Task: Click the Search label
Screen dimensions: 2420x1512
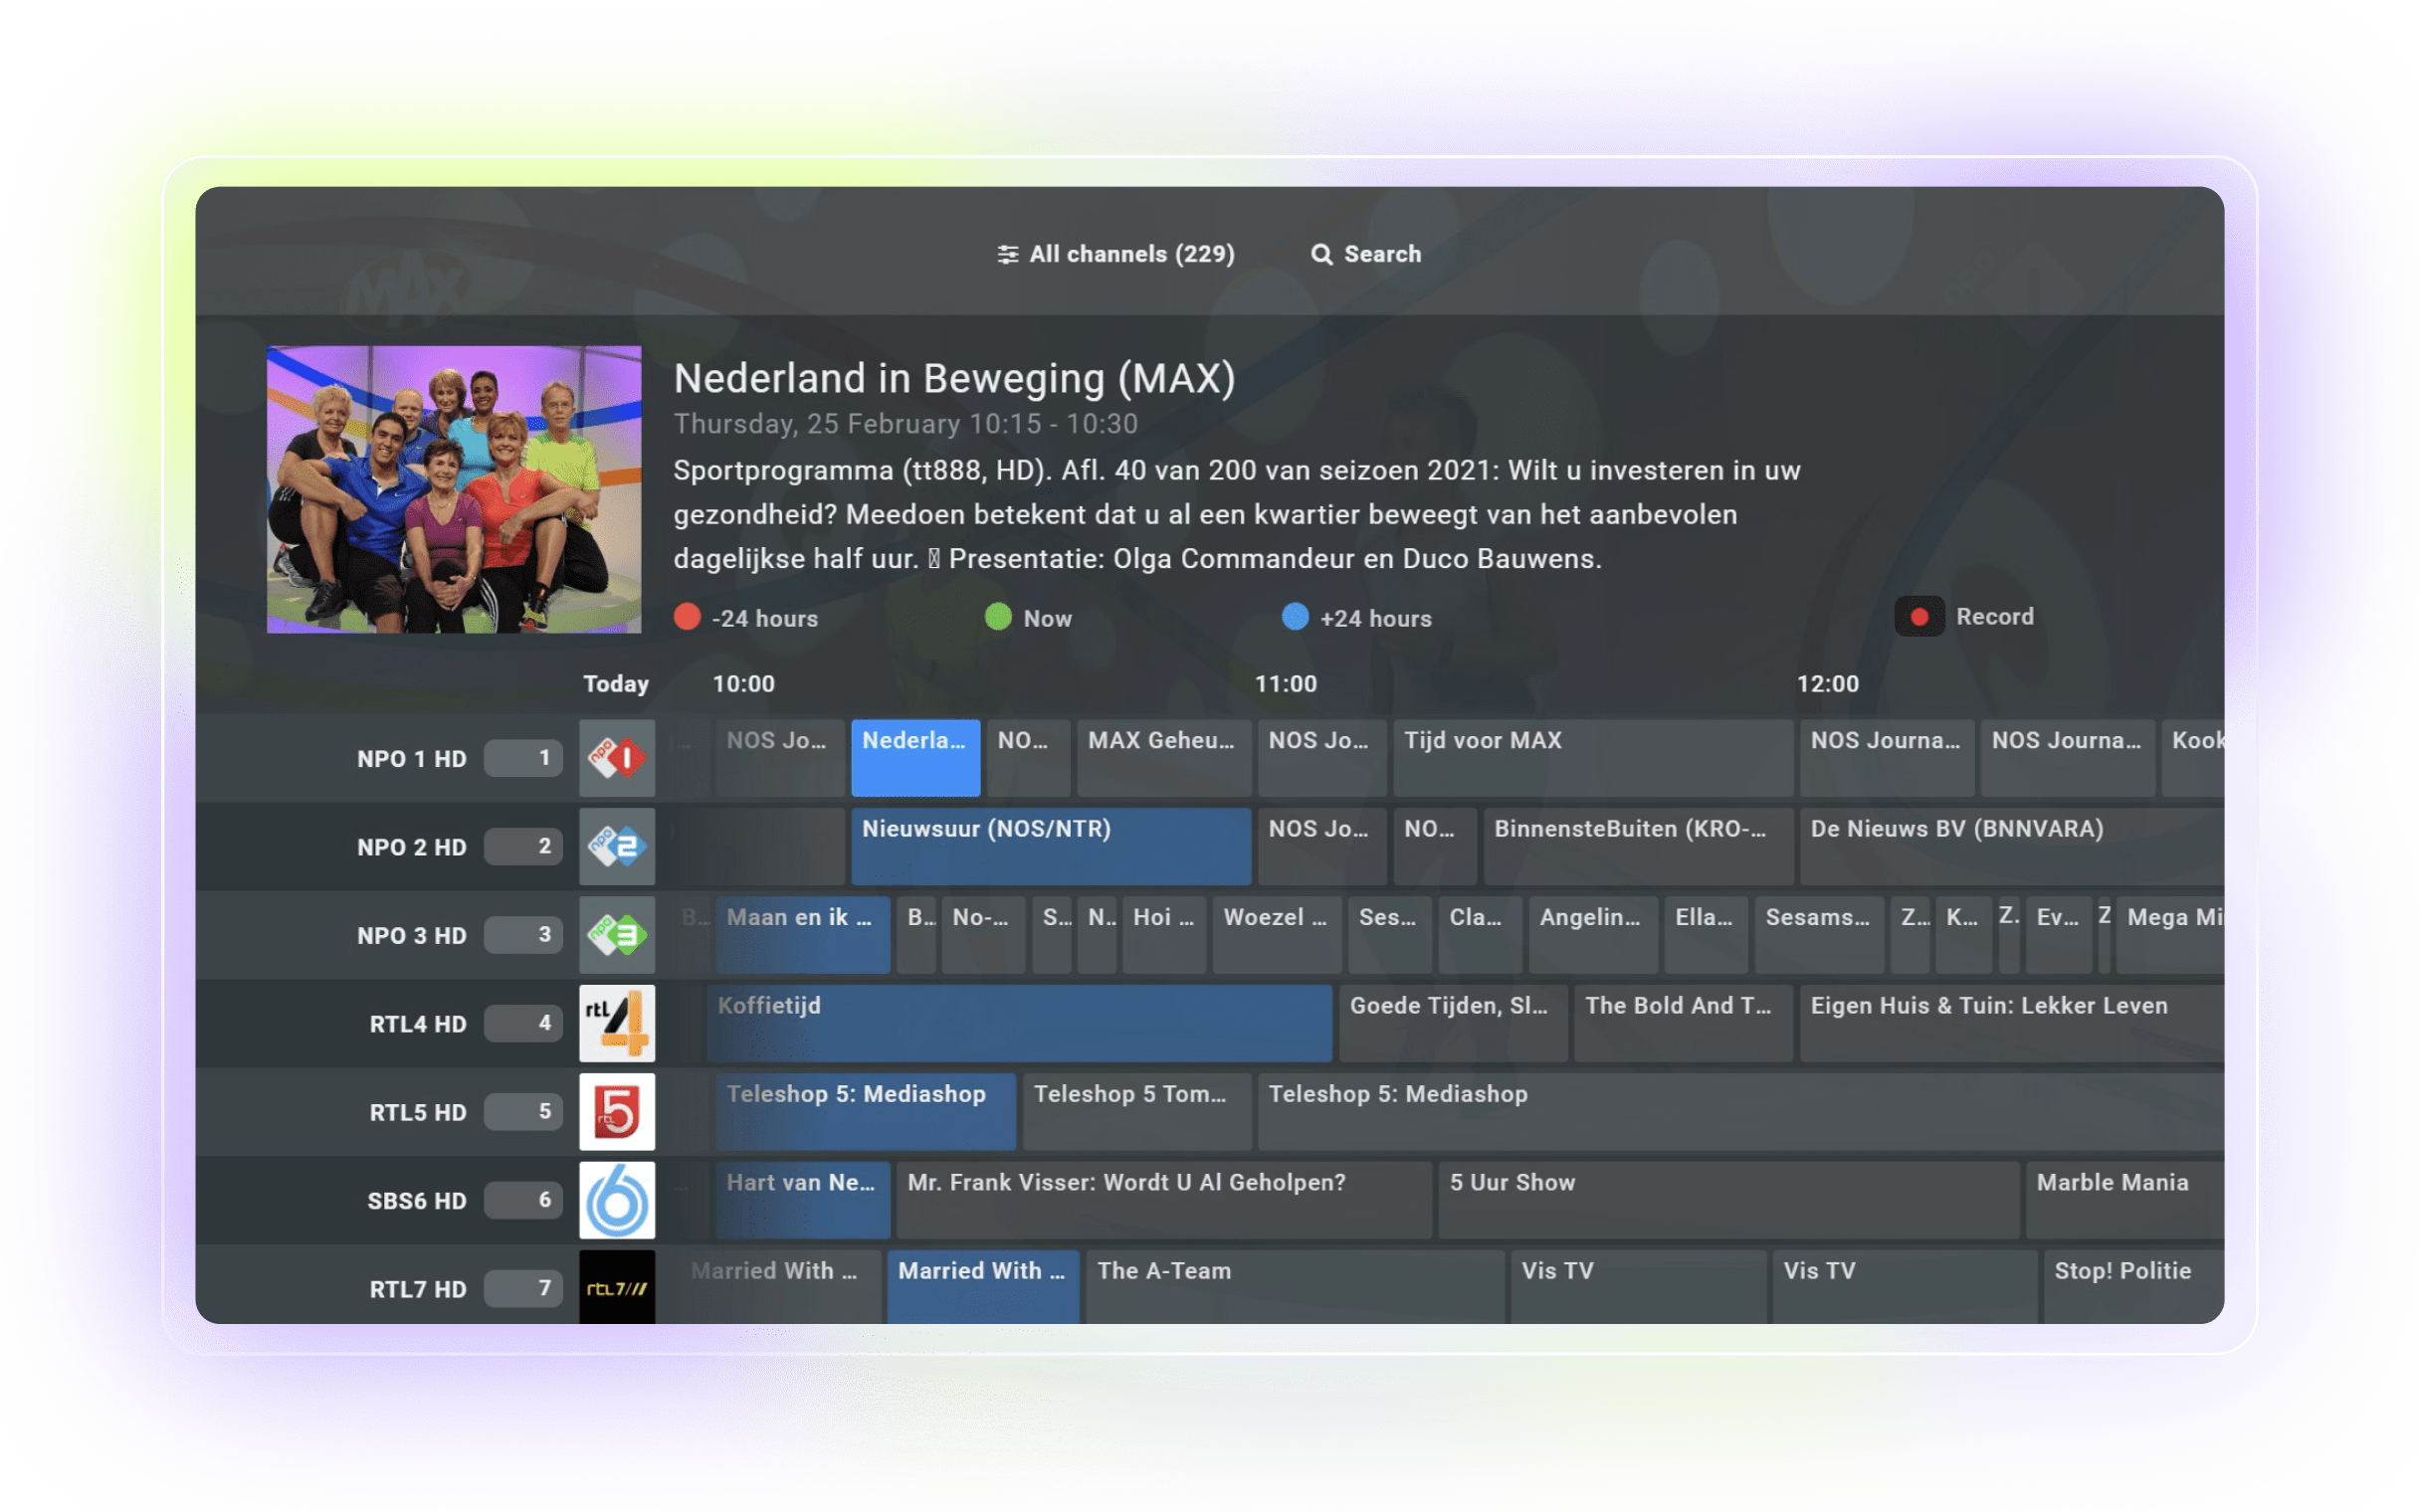Action: (x=1382, y=254)
